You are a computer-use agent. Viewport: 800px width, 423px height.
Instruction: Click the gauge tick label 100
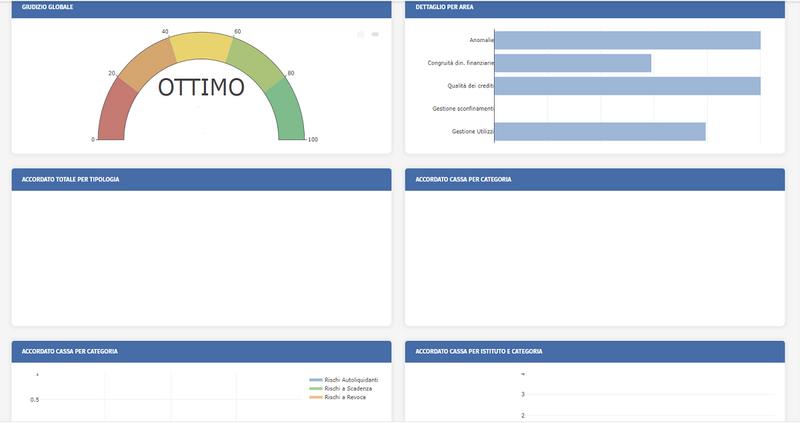click(313, 139)
